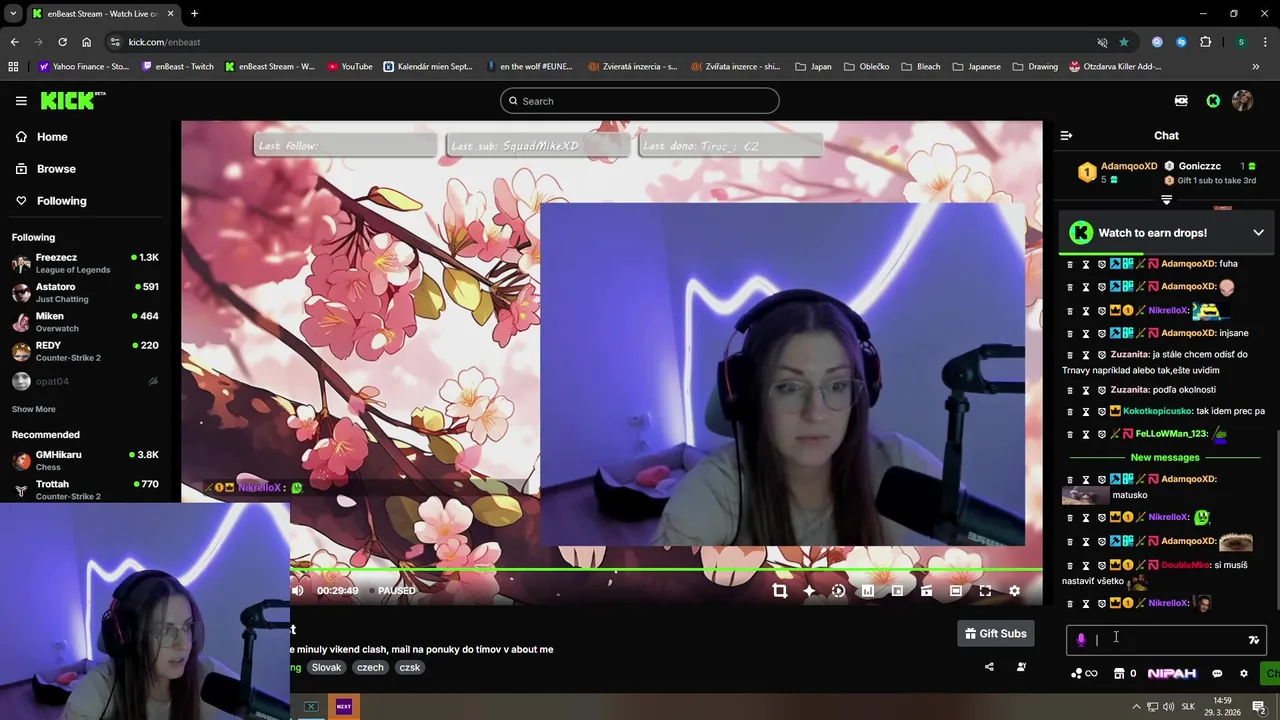Click AdamqooXD in gift leaderboard
This screenshot has width=1280, height=720.
[1128, 166]
